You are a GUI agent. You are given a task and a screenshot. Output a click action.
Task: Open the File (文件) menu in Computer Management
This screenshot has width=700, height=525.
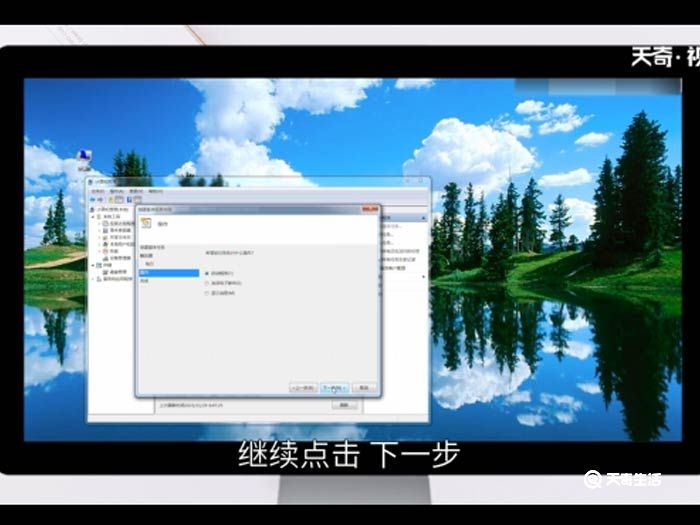[x=98, y=191]
